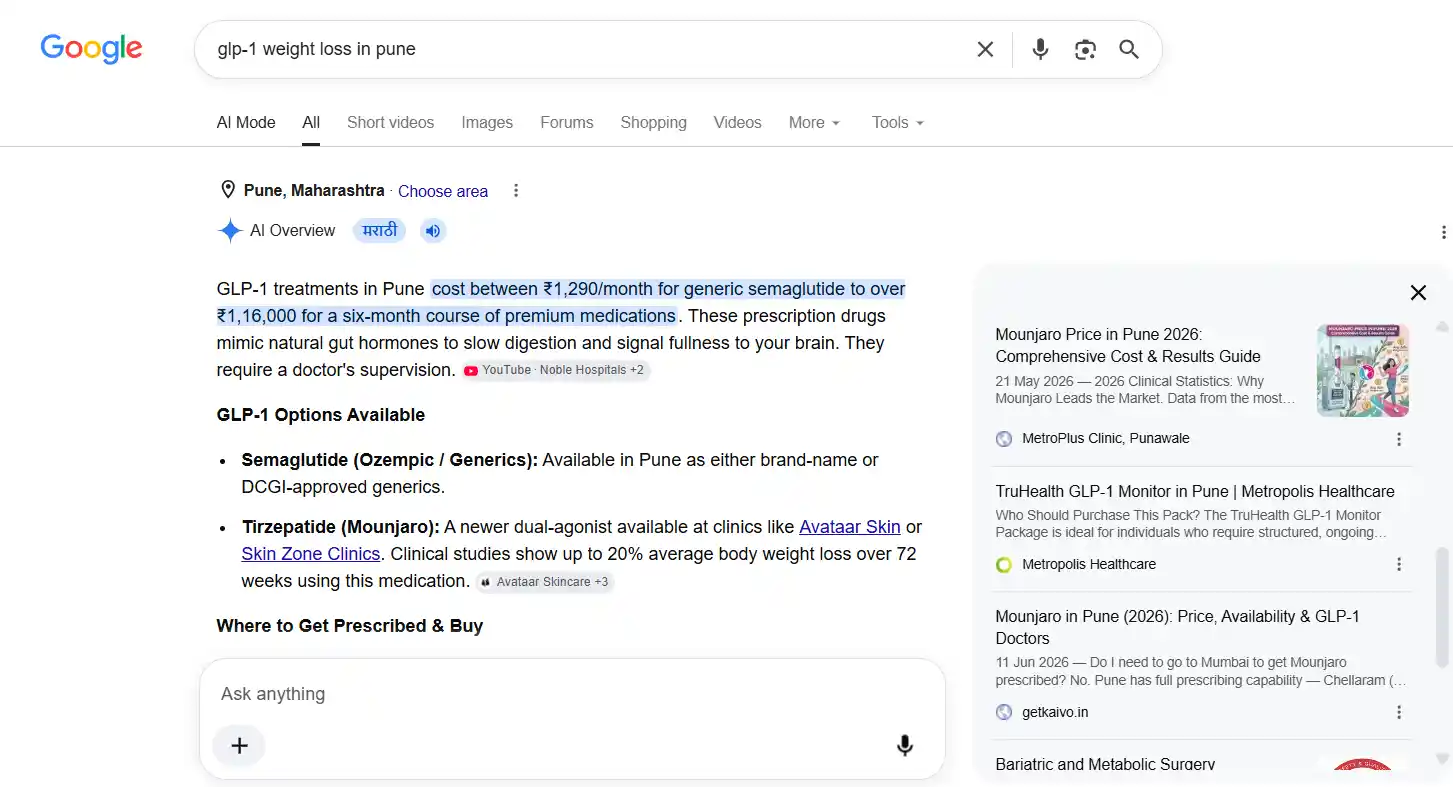Play AI Overview audio with speaker icon
Image resolution: width=1453 pixels, height=787 pixels.
point(432,231)
